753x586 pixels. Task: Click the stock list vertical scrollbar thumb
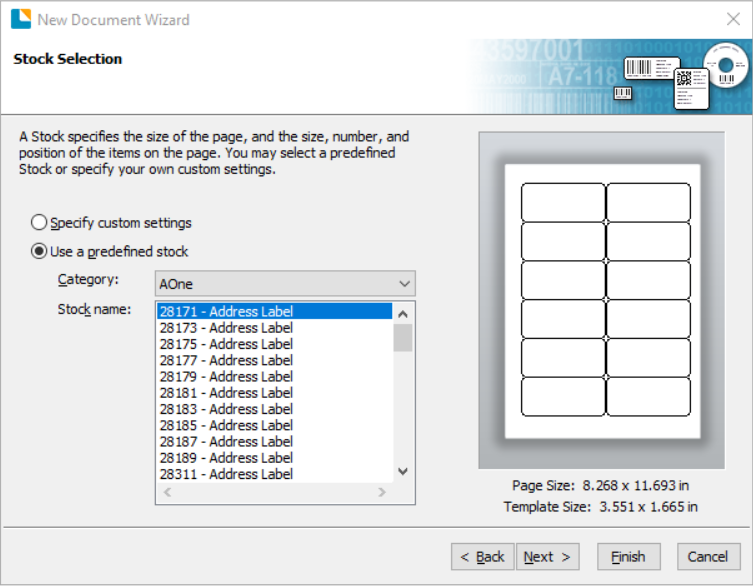403,338
